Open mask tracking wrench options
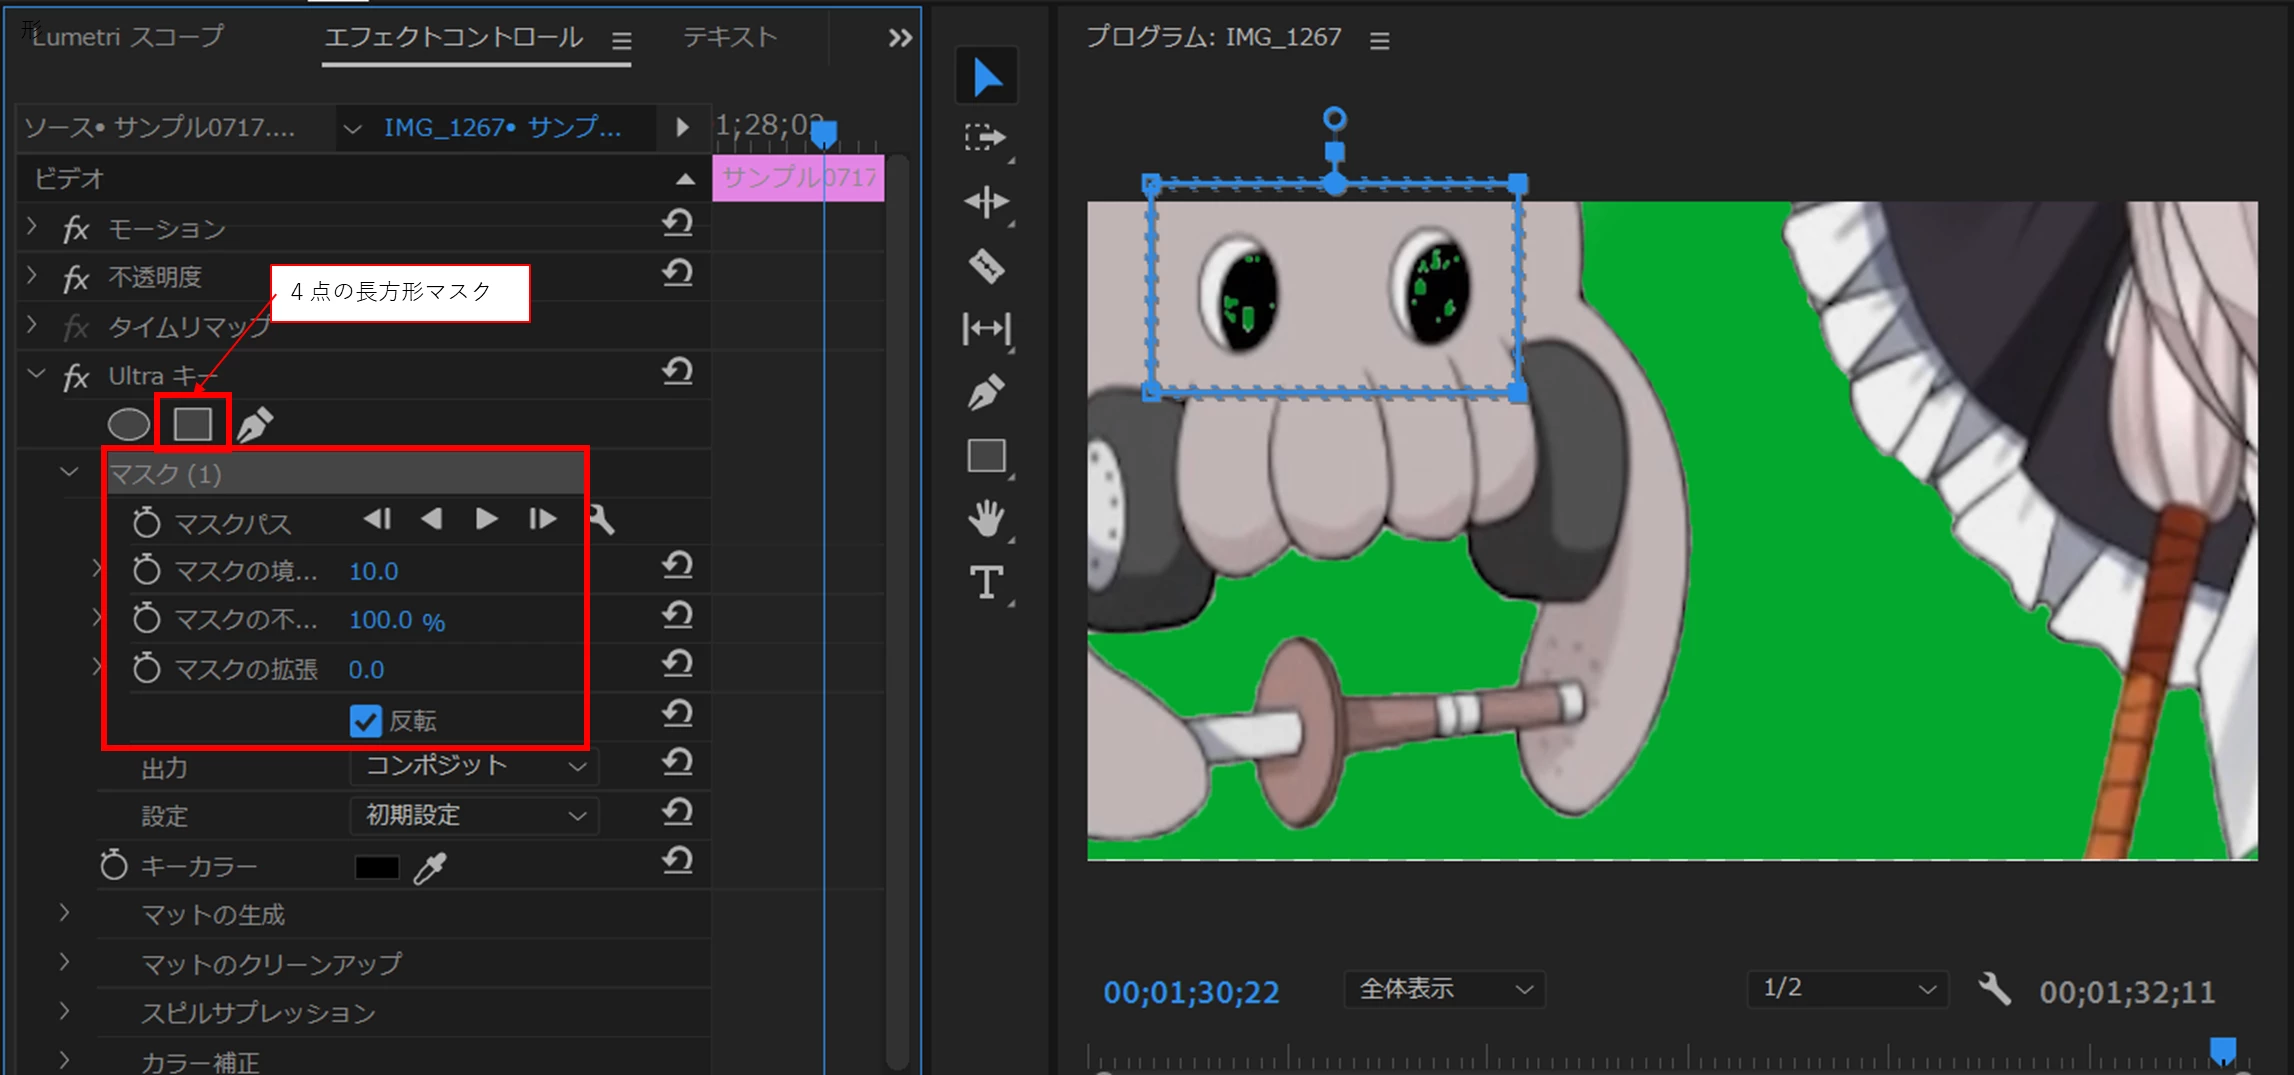 (601, 519)
